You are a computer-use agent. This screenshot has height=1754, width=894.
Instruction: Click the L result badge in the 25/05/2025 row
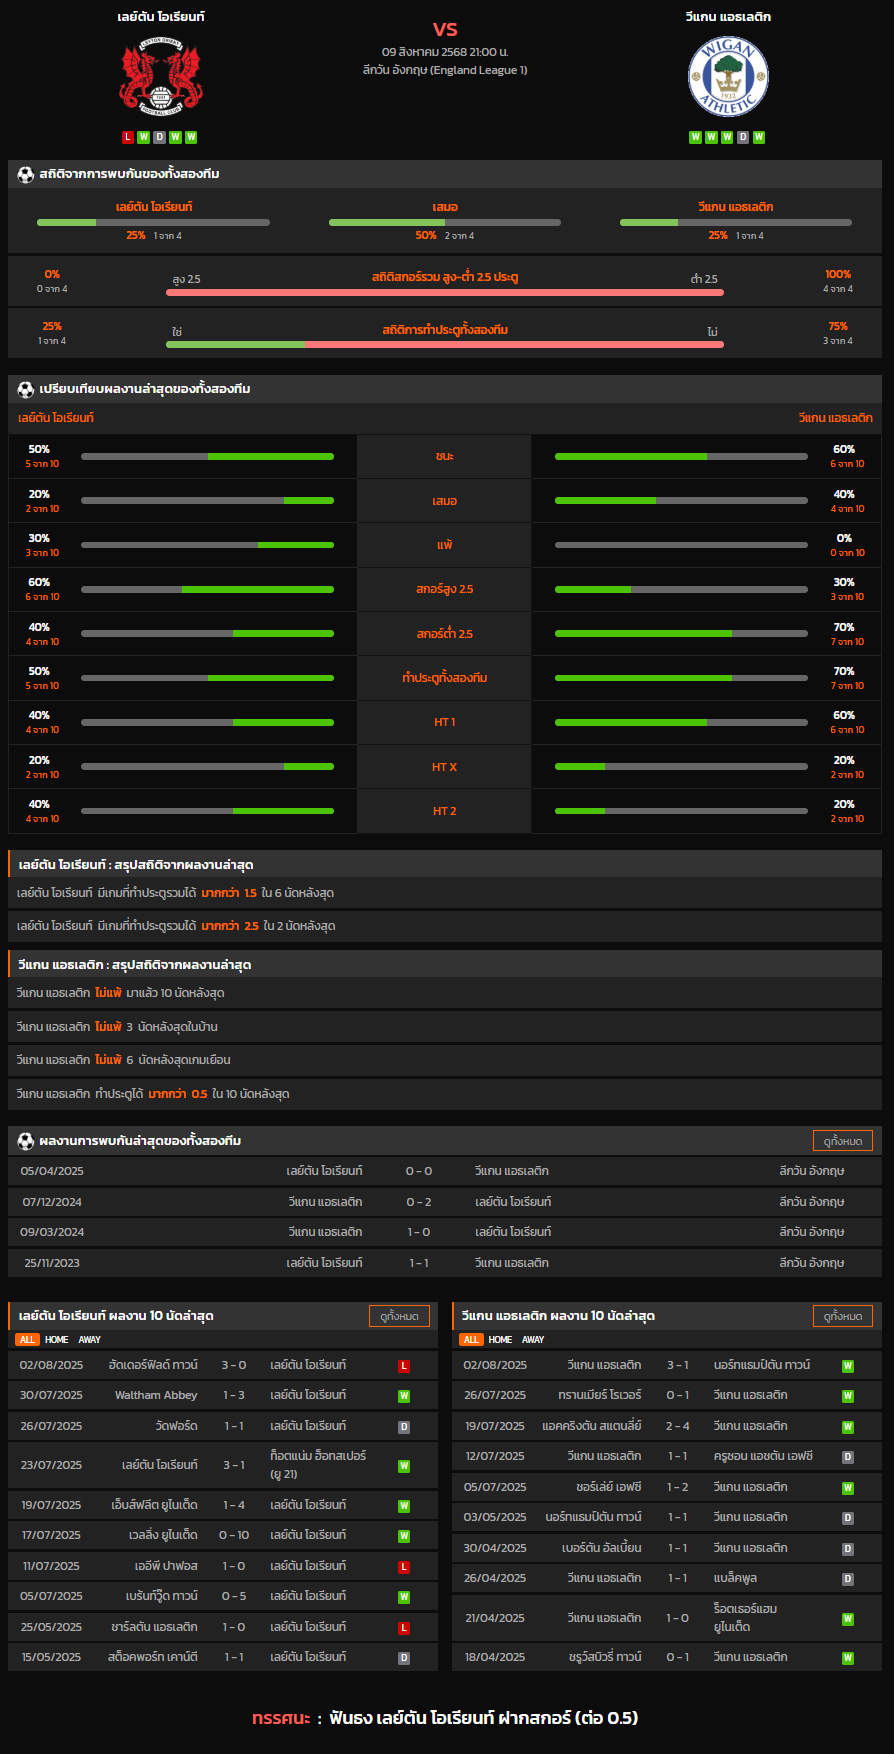pos(404,1628)
